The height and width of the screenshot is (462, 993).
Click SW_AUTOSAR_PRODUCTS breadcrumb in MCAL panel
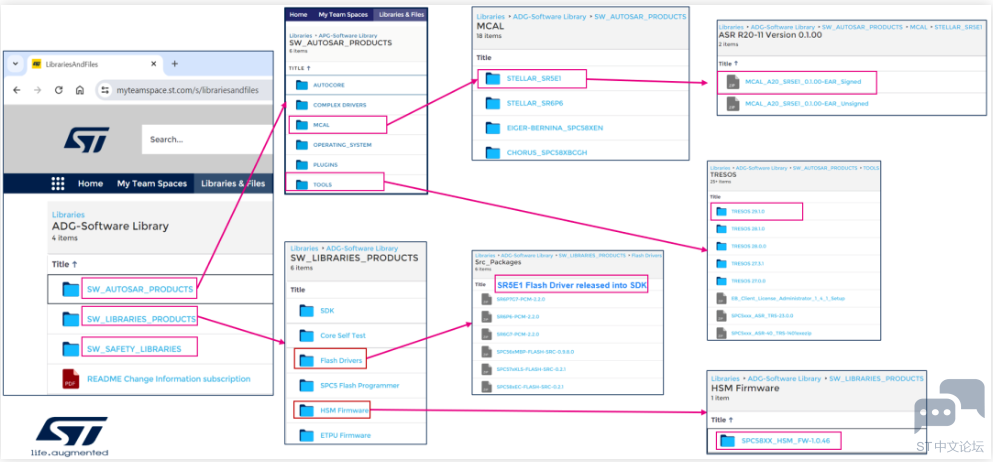[640, 16]
